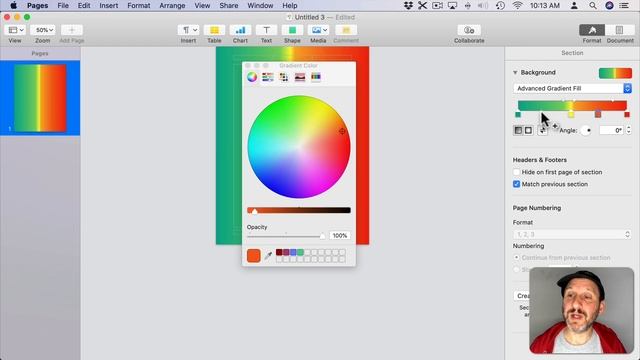The height and width of the screenshot is (360, 640).
Task: Click the Comment toolbar icon
Action: pos(346,30)
